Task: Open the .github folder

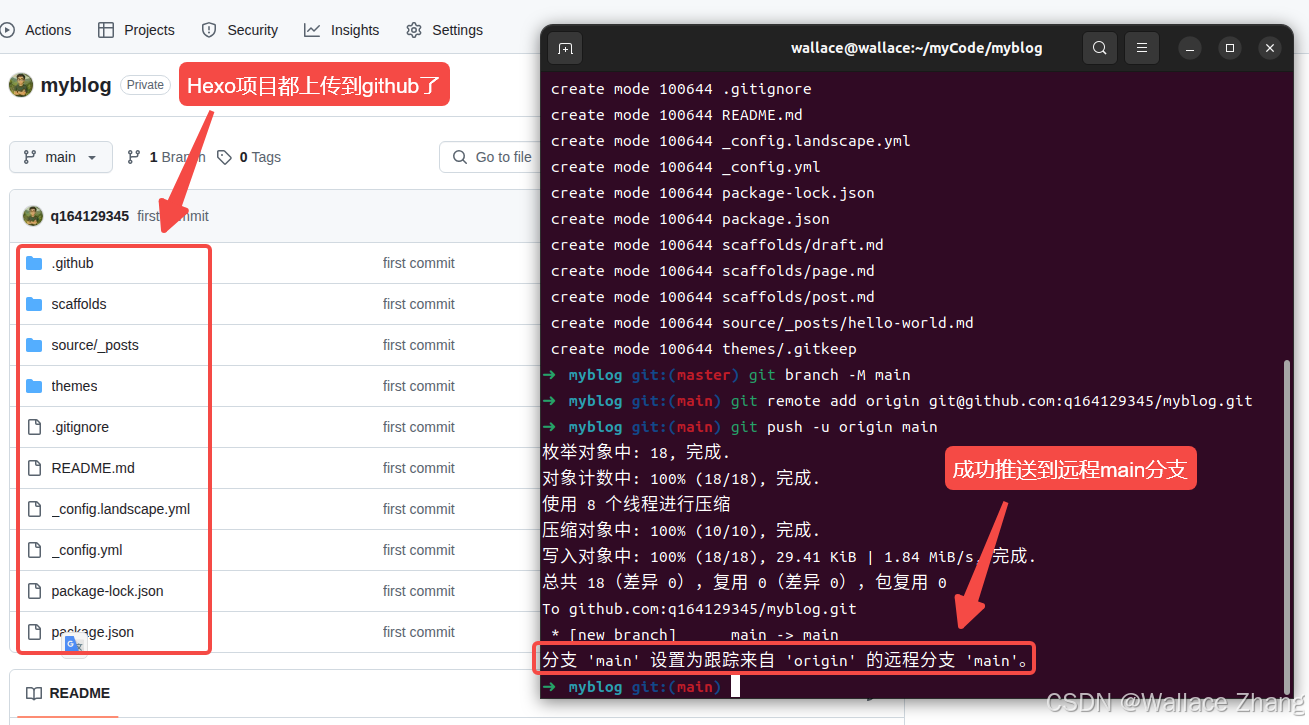Action: 72,263
